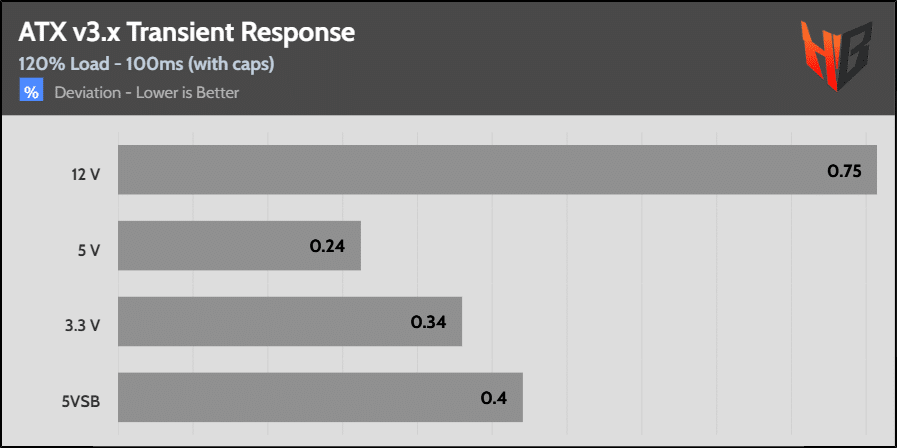Select the 5VSB bar

click(x=320, y=398)
